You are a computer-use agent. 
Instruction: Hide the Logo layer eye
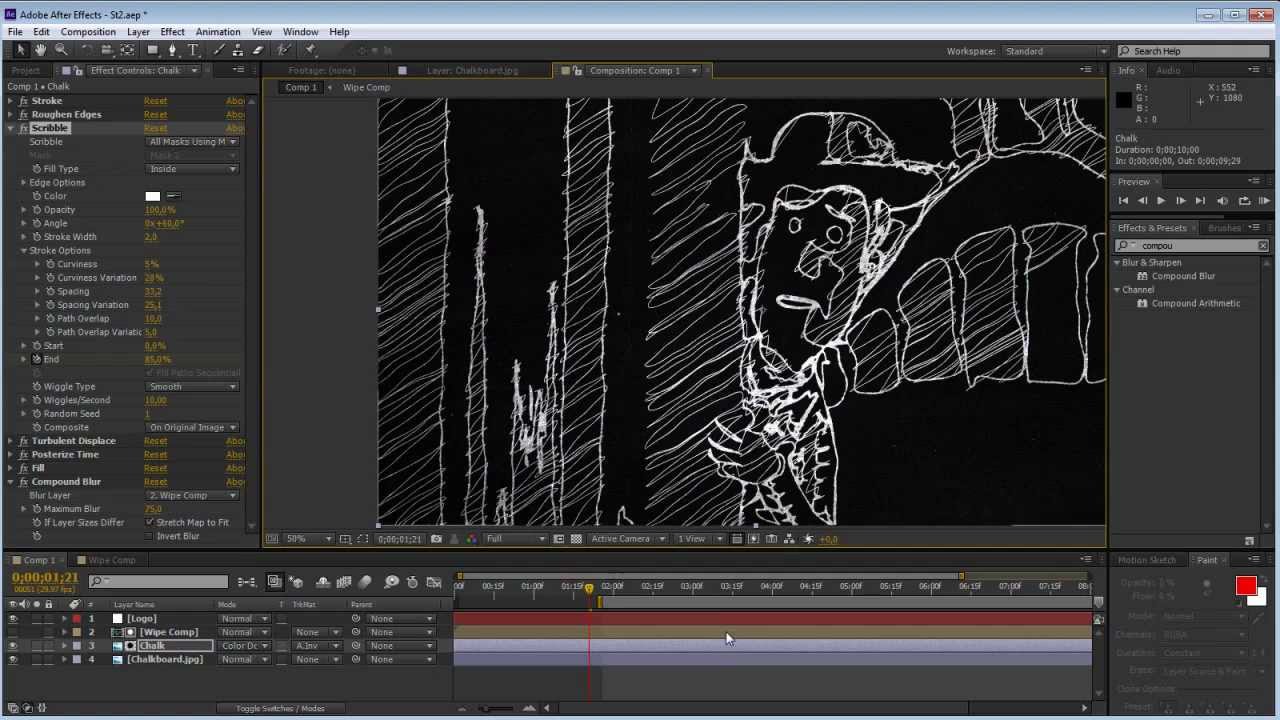click(x=13, y=619)
